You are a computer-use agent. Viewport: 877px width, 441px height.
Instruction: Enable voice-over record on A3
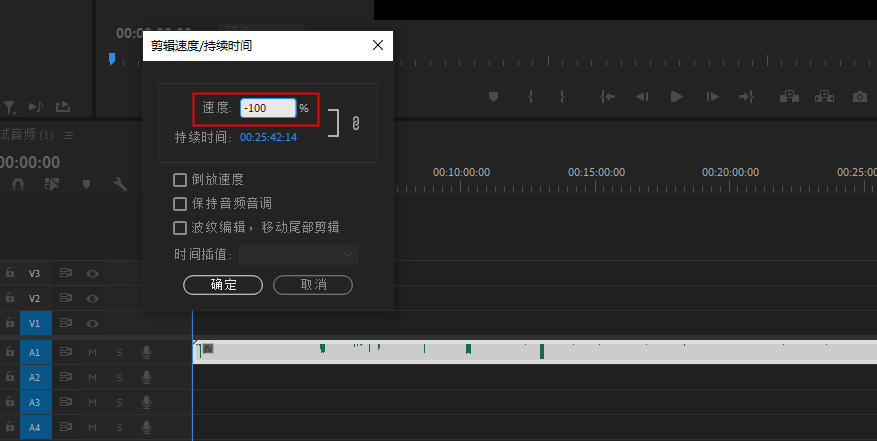click(147, 402)
